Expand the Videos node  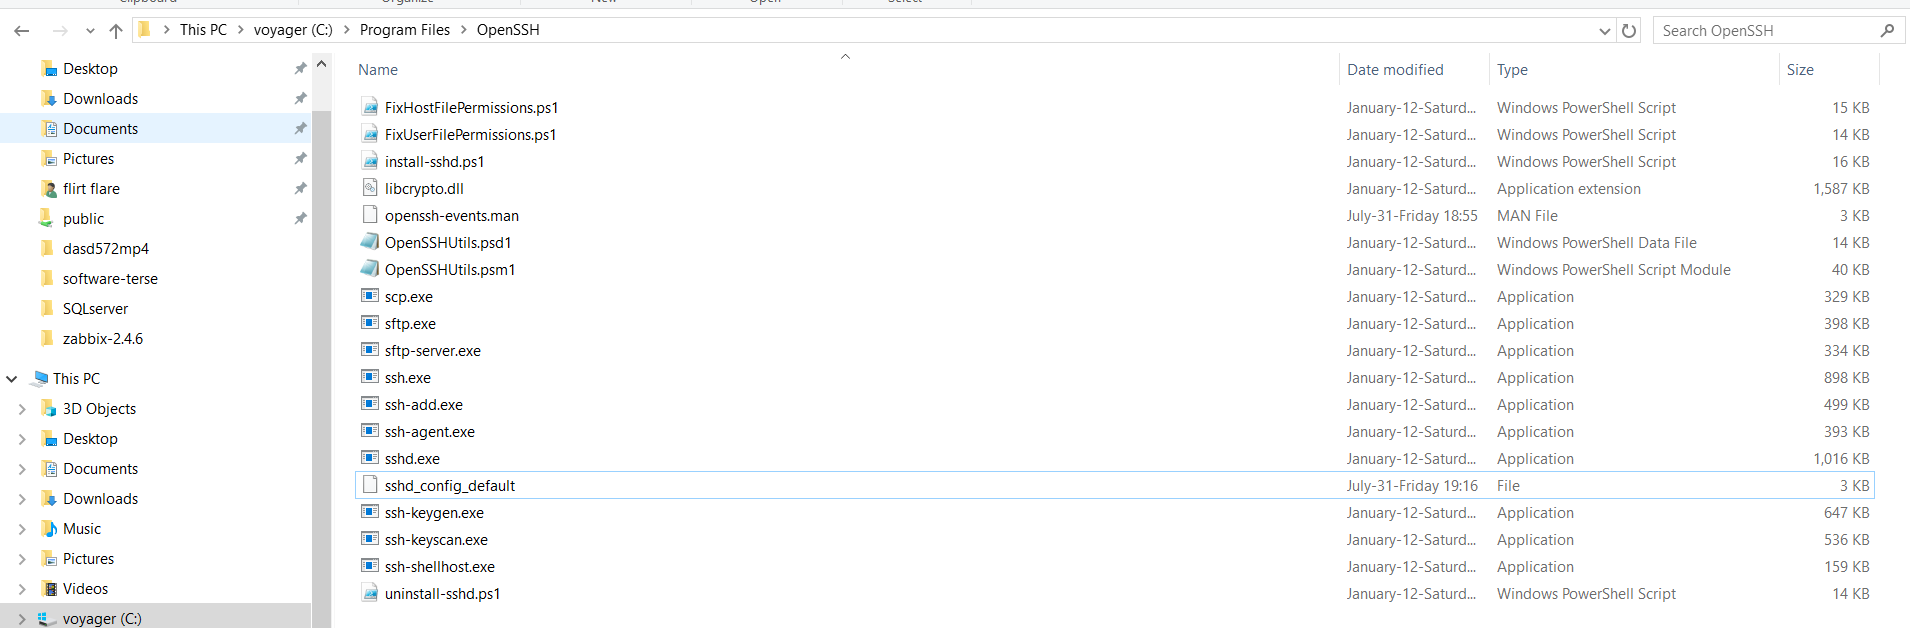coord(22,589)
